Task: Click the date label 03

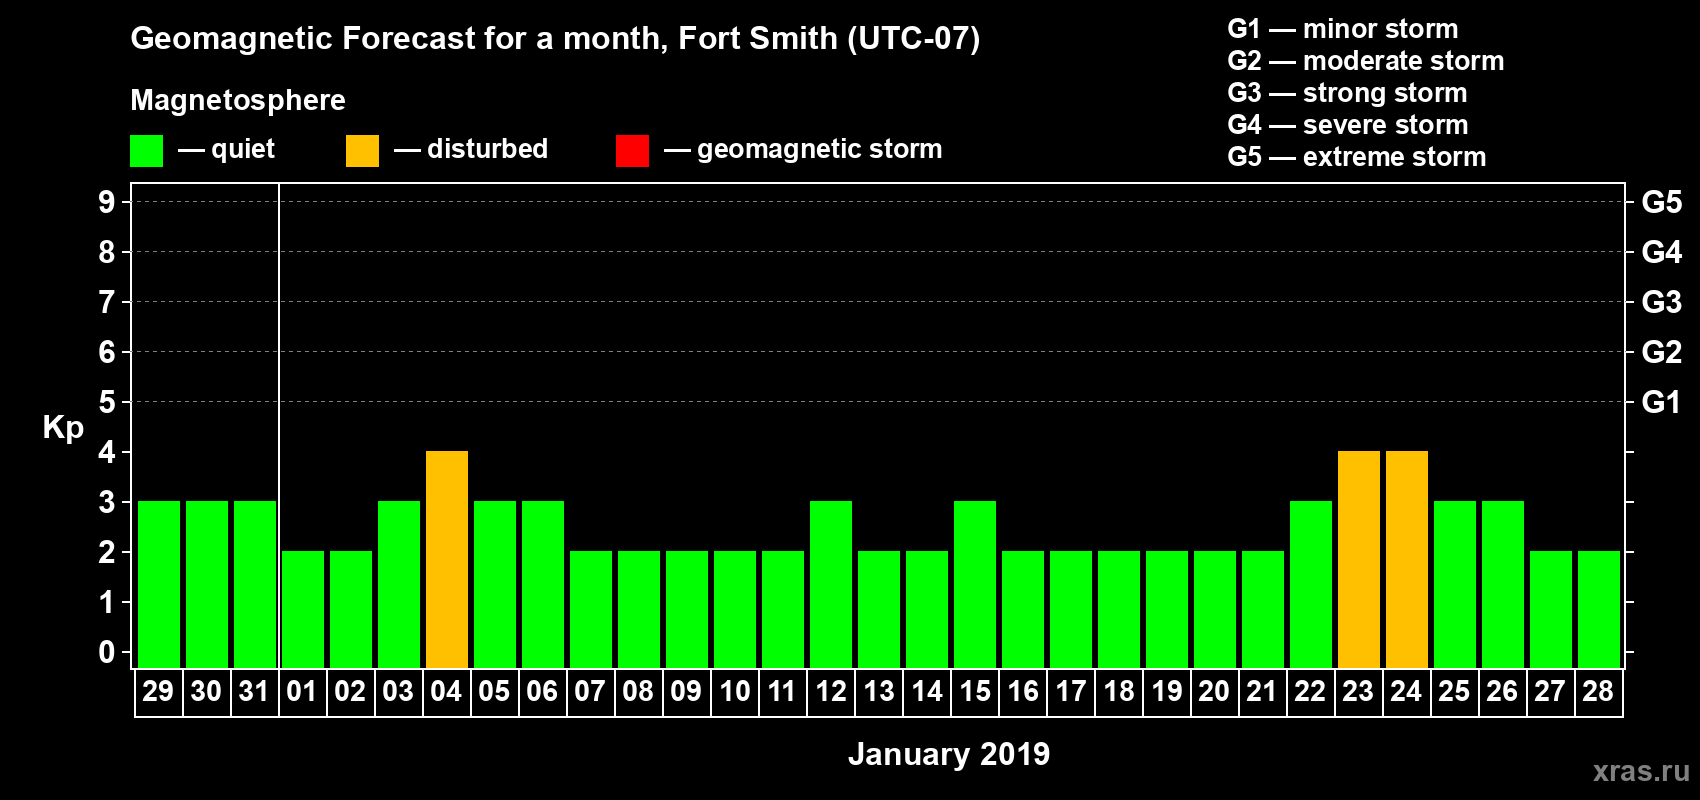Action: tap(398, 691)
